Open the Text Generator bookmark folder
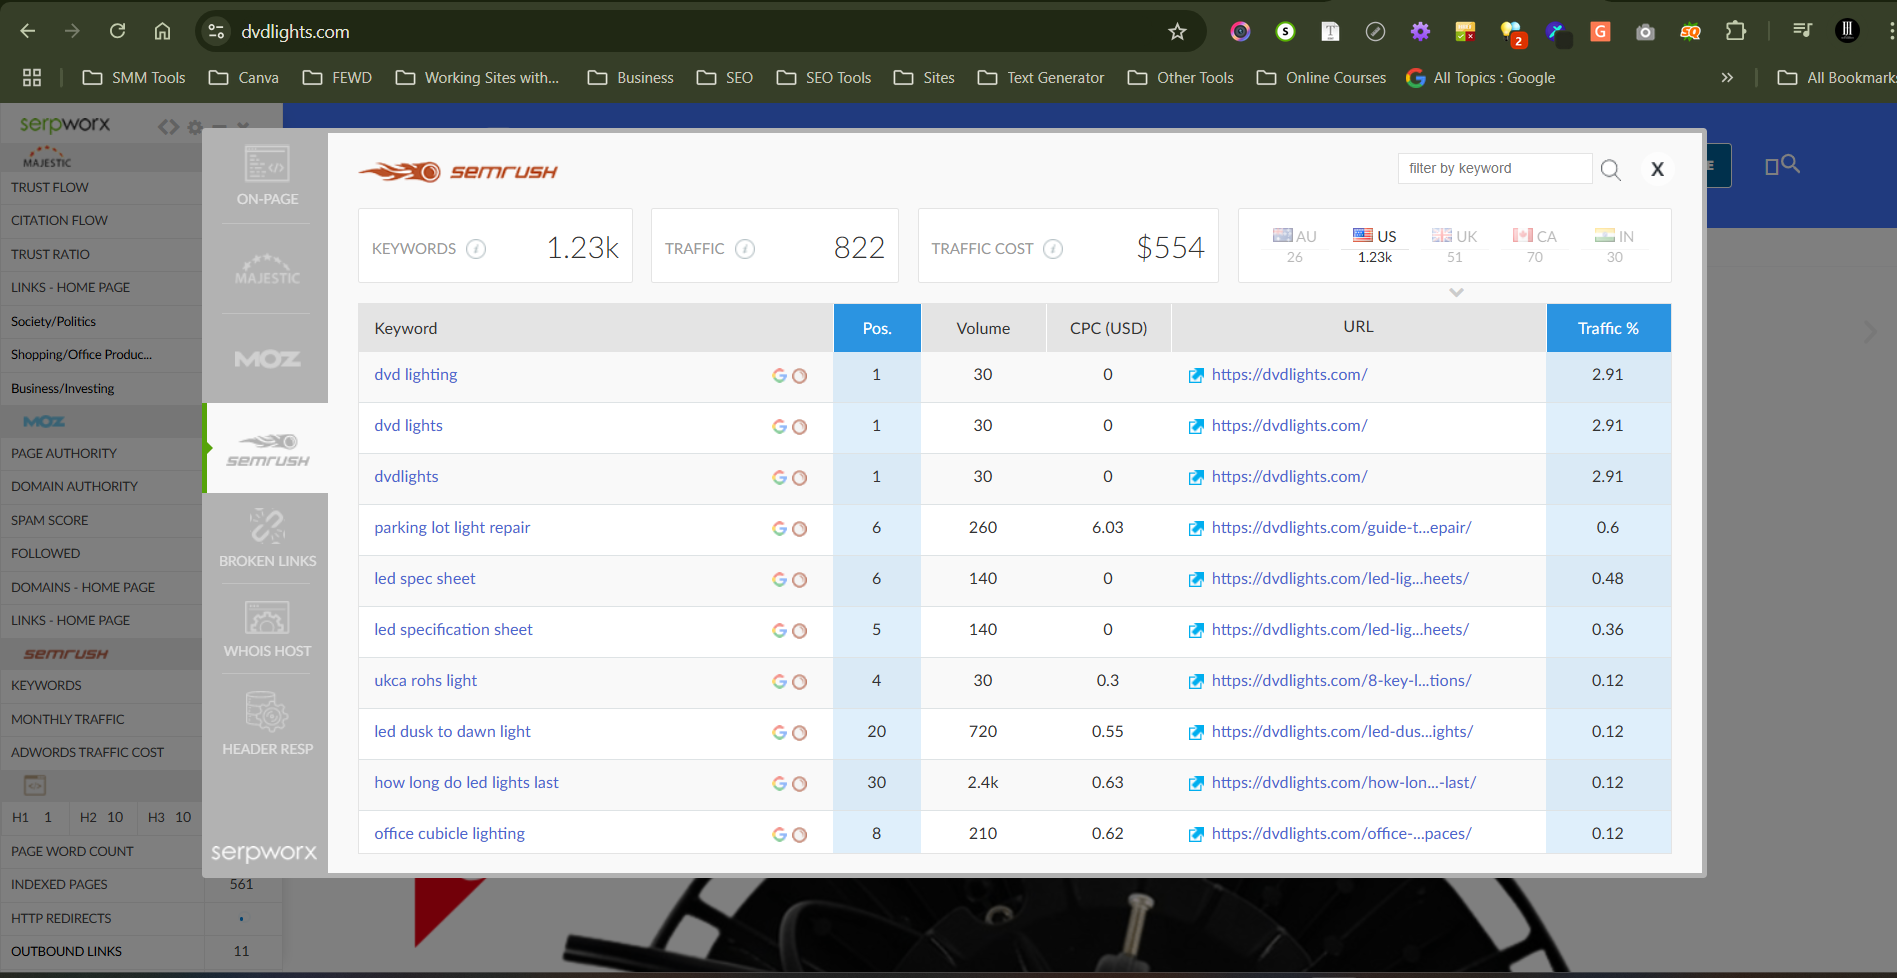The width and height of the screenshot is (1897, 978). pos(1041,77)
